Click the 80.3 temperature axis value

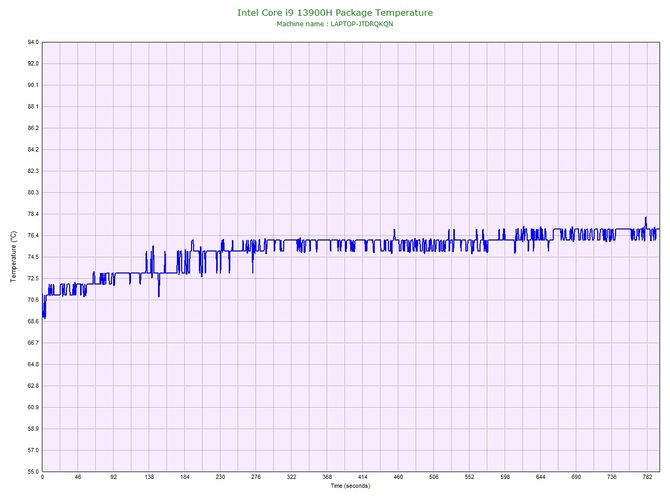32,192
